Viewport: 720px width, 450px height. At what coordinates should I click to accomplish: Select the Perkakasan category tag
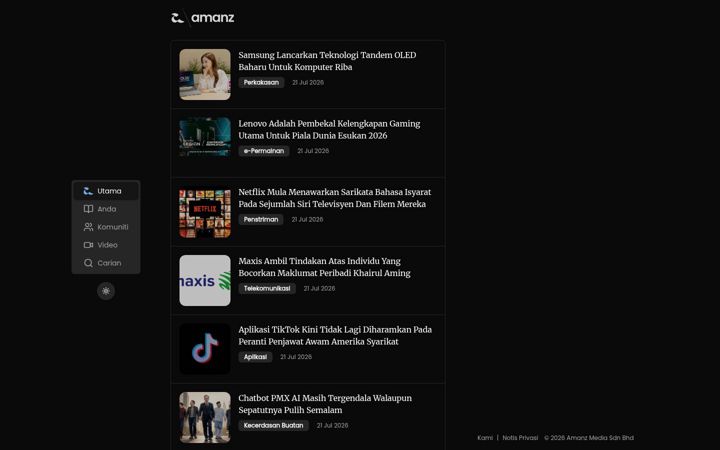pos(261,83)
